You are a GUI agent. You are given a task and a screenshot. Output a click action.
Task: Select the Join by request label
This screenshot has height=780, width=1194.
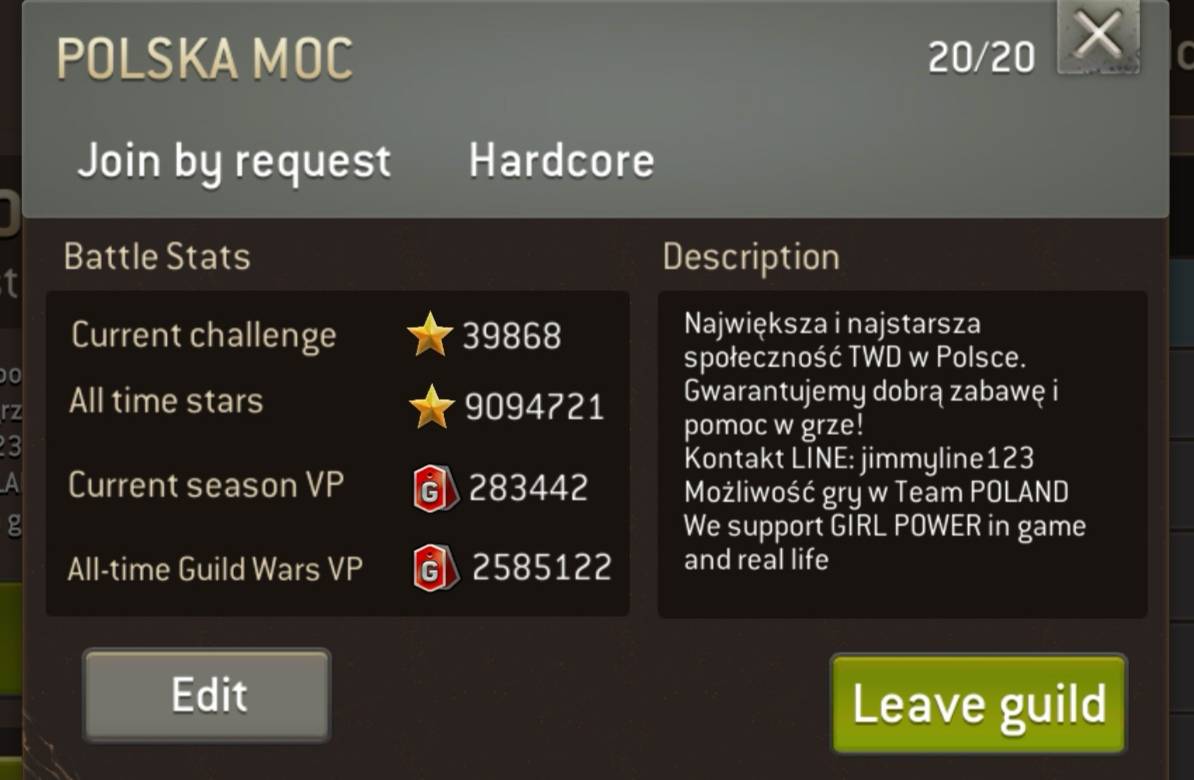point(234,161)
